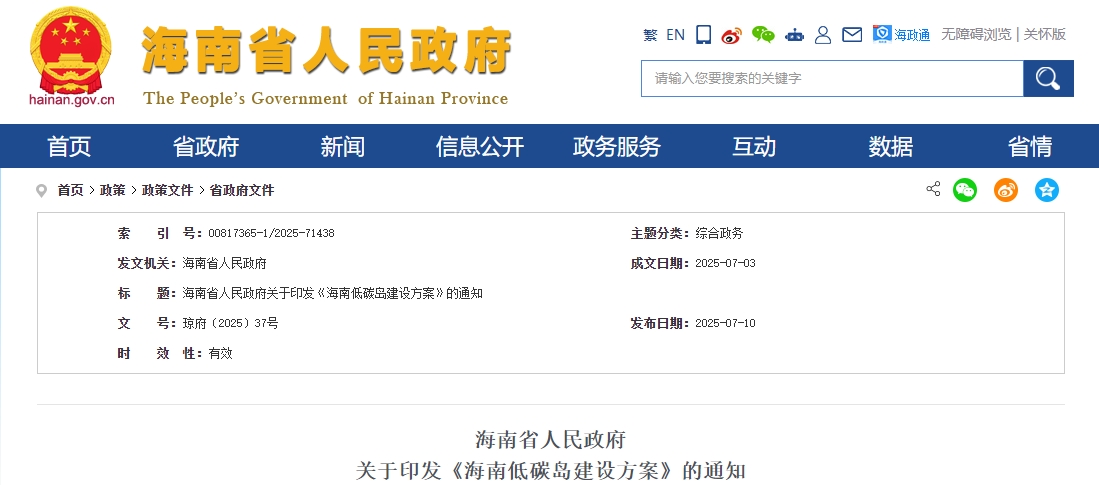This screenshot has width=1099, height=485.
Task: Click the user profile icon
Action: (x=823, y=35)
